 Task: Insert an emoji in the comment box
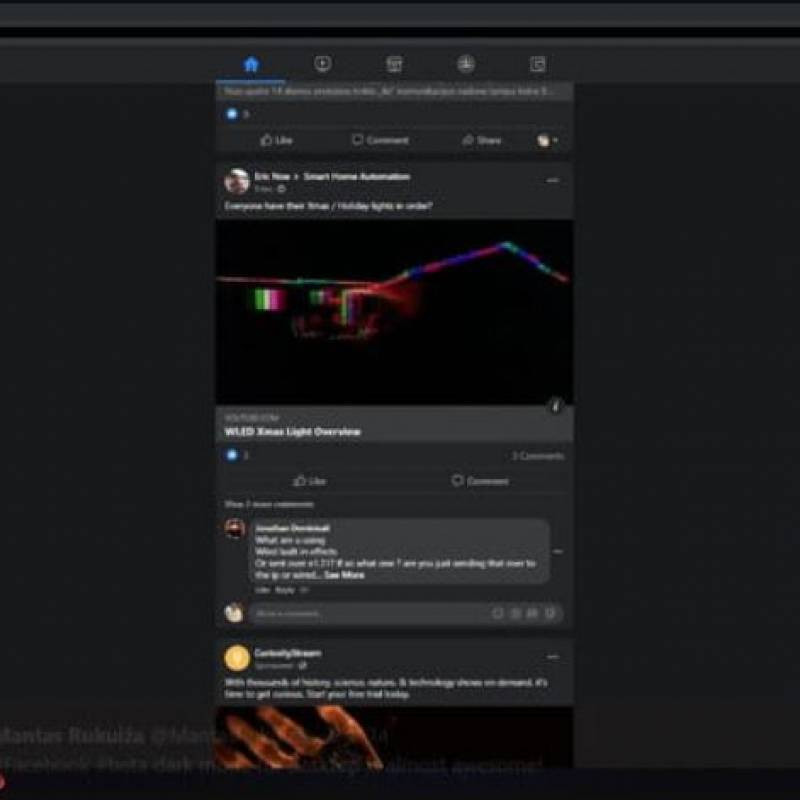(497, 613)
